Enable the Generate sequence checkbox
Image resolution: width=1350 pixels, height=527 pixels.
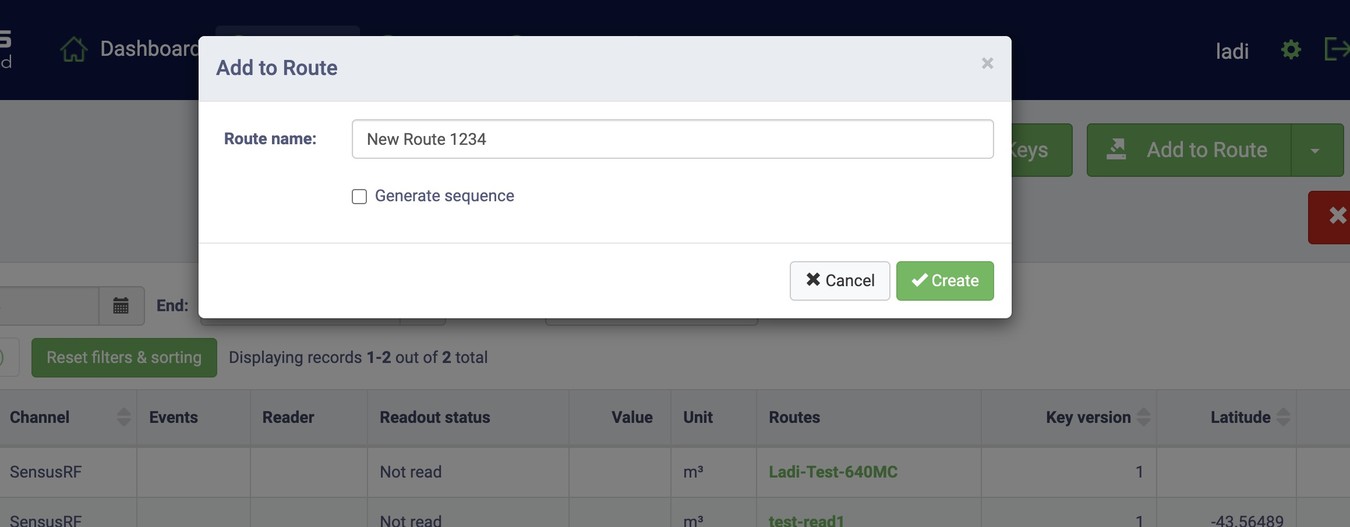pyautogui.click(x=359, y=196)
